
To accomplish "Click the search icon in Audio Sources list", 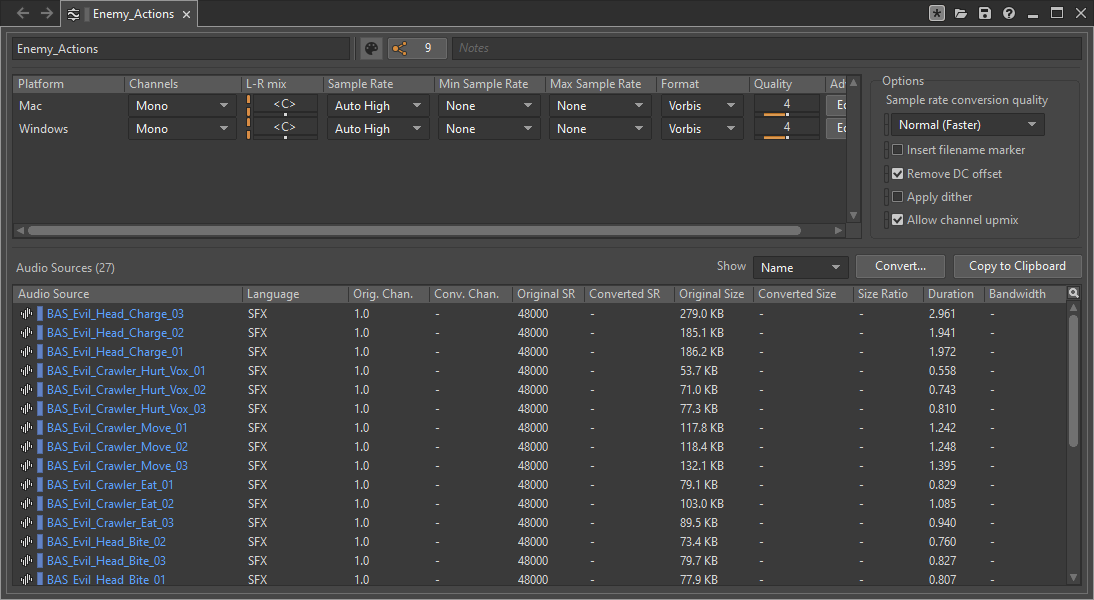I will coord(1073,294).
